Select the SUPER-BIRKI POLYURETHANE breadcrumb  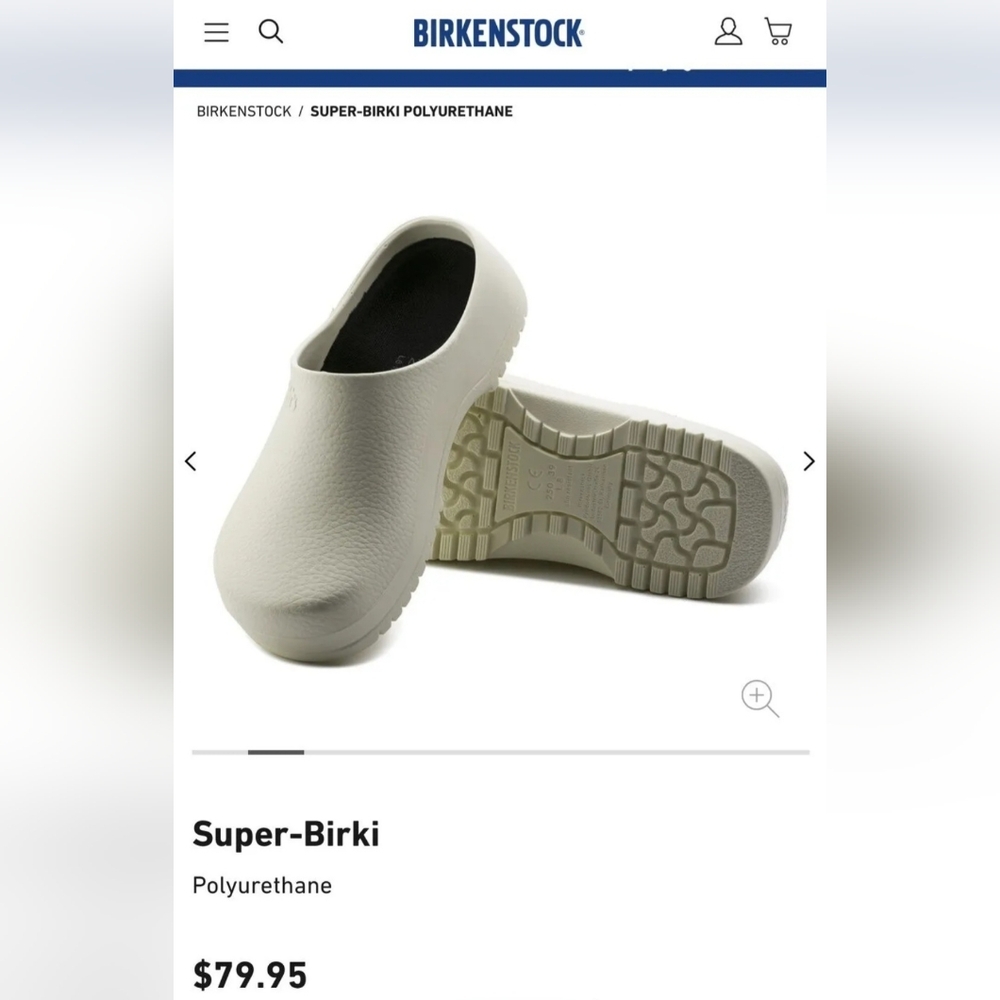tap(412, 110)
